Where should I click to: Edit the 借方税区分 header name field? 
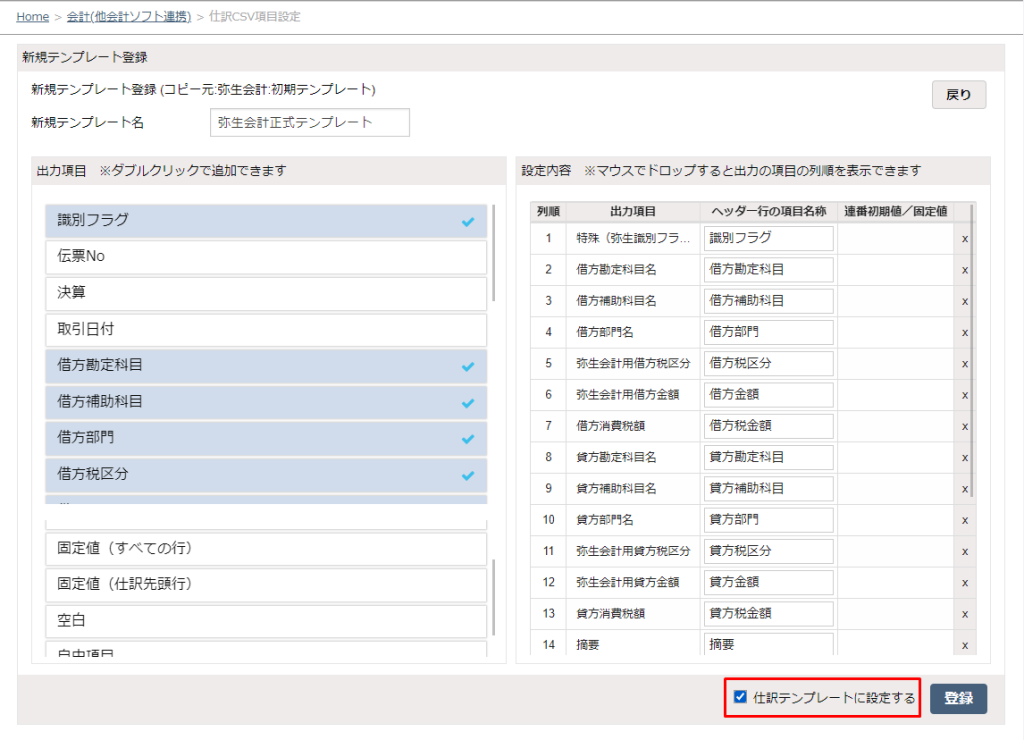tap(768, 363)
